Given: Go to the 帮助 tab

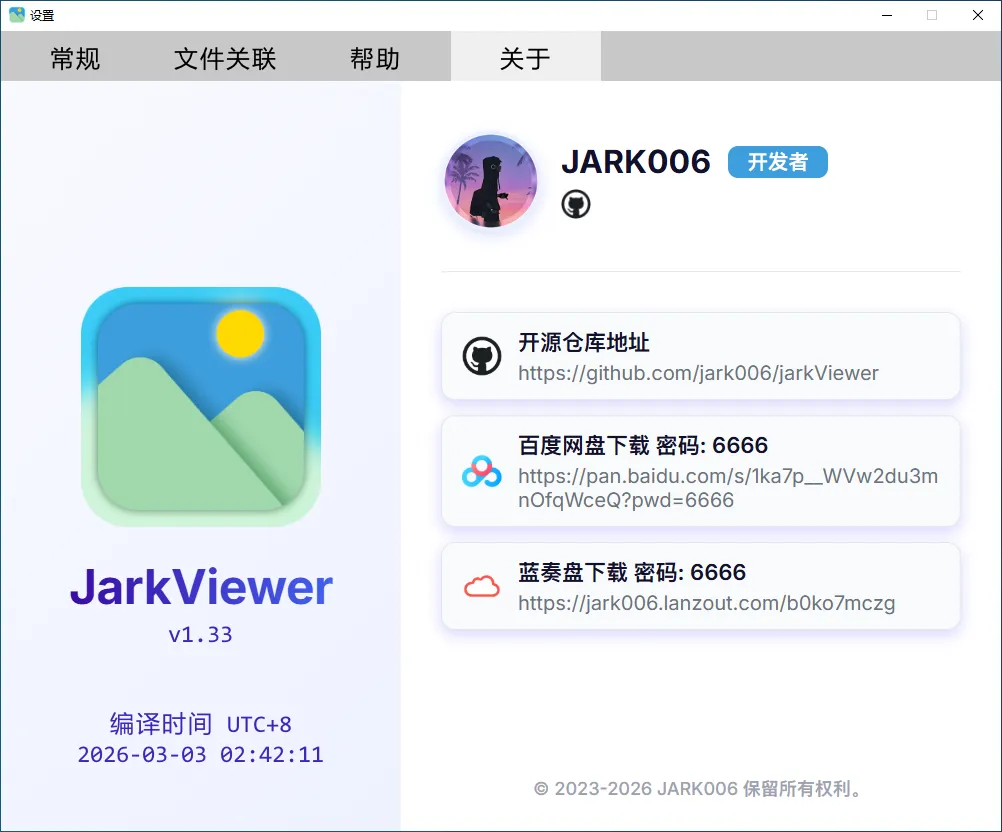Looking at the screenshot, I should point(375,58).
